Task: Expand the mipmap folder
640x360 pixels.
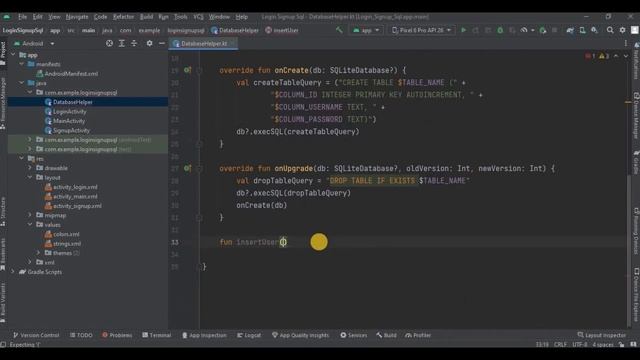Action: [30, 215]
